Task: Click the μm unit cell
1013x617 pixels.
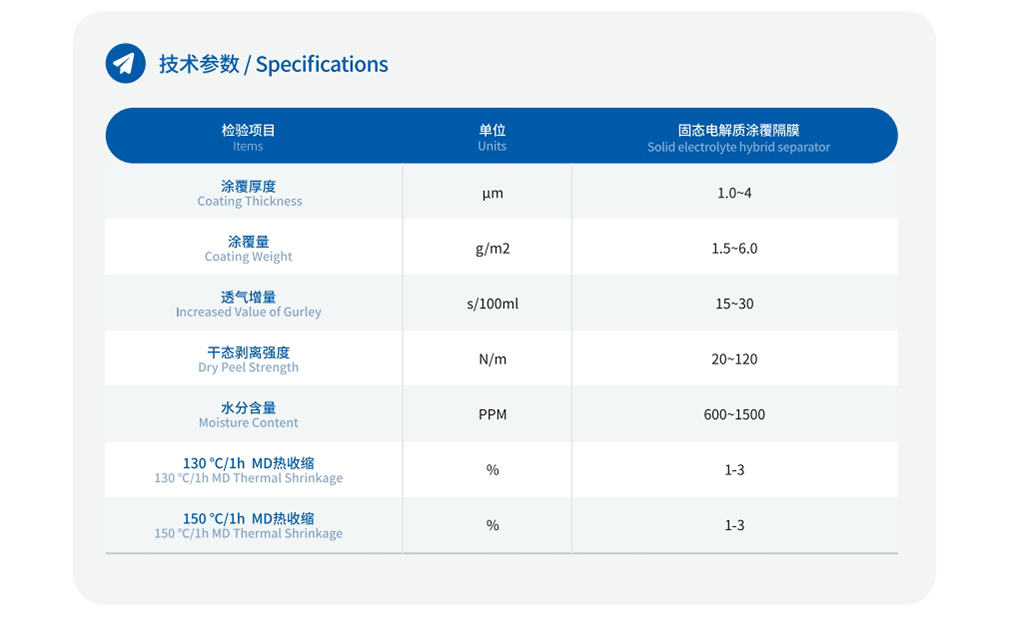Action: tap(492, 193)
